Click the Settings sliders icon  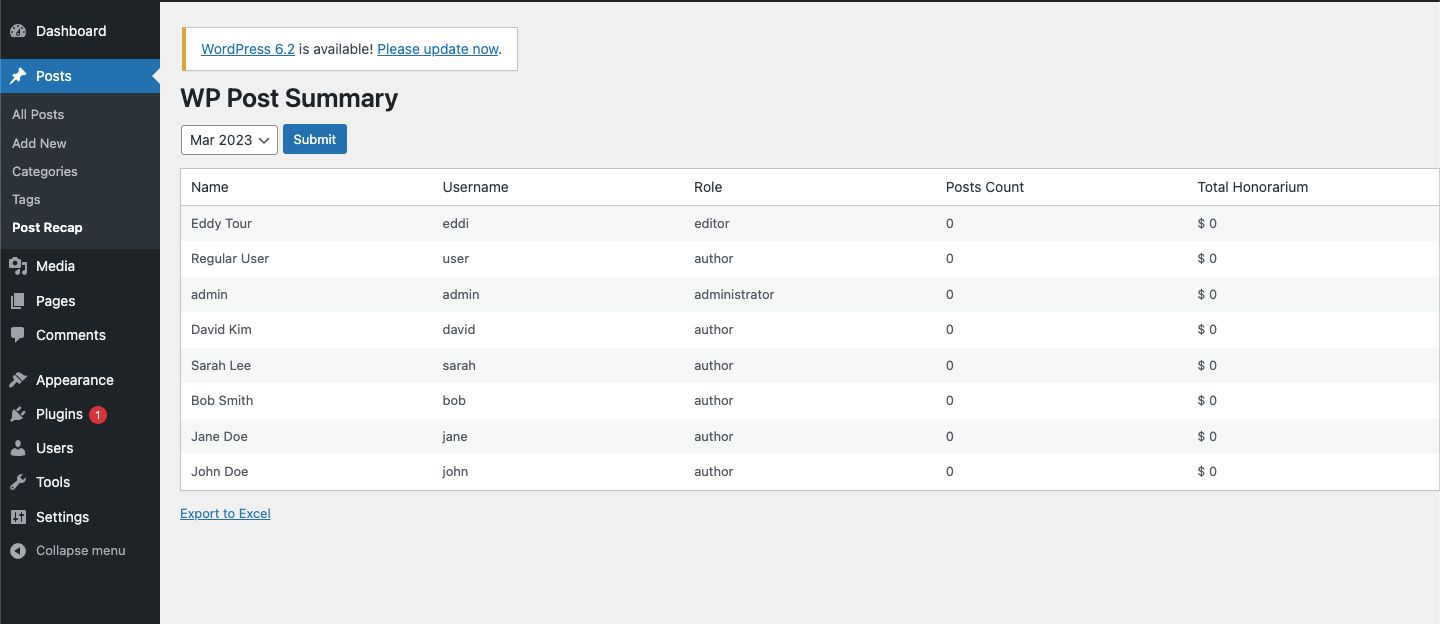(x=18, y=517)
